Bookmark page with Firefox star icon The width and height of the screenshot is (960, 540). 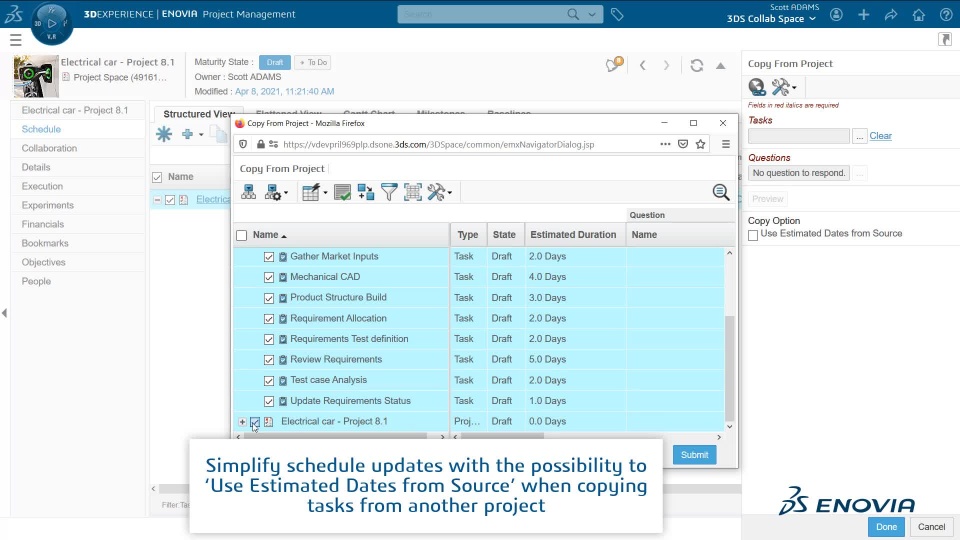coord(700,144)
